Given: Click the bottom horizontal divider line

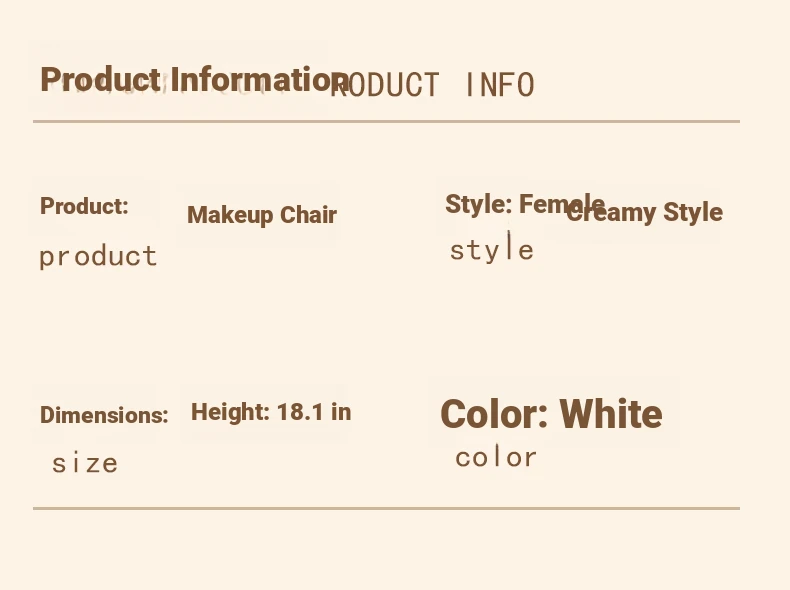Looking at the screenshot, I should point(386,508).
